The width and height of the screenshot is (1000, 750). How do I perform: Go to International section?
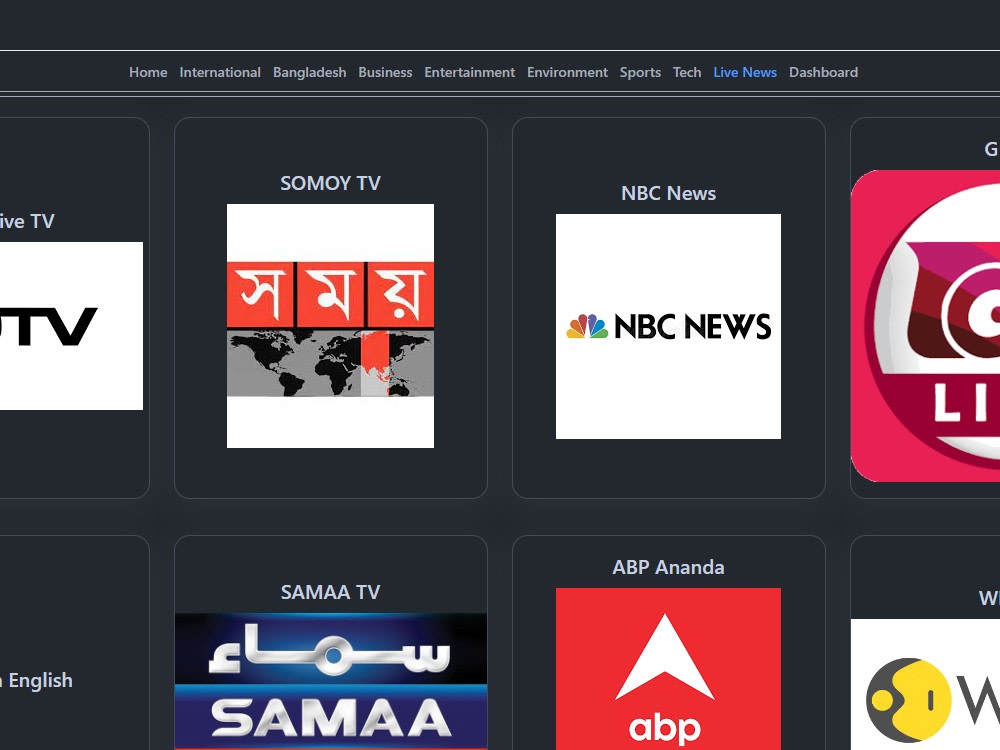[220, 72]
